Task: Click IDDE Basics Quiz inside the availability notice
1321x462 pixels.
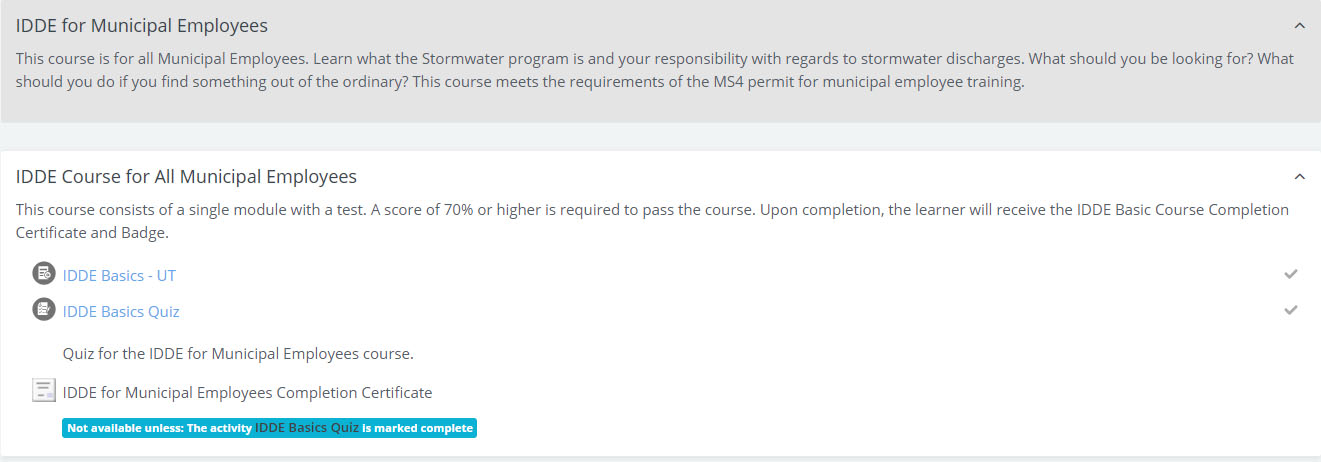Action: pyautogui.click(x=307, y=428)
